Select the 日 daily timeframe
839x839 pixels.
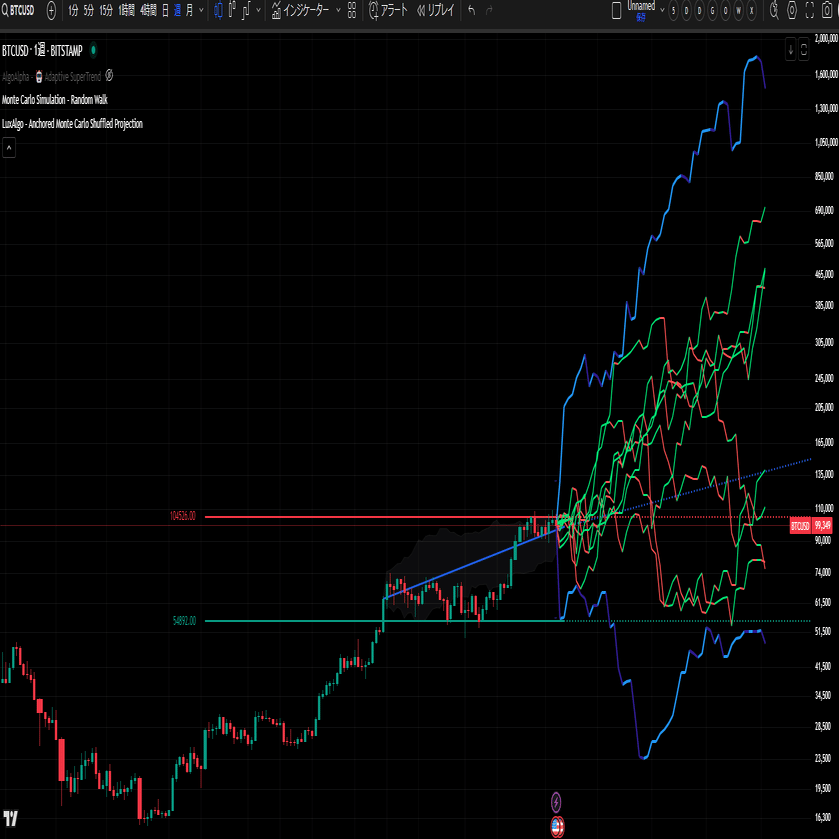tap(165, 10)
